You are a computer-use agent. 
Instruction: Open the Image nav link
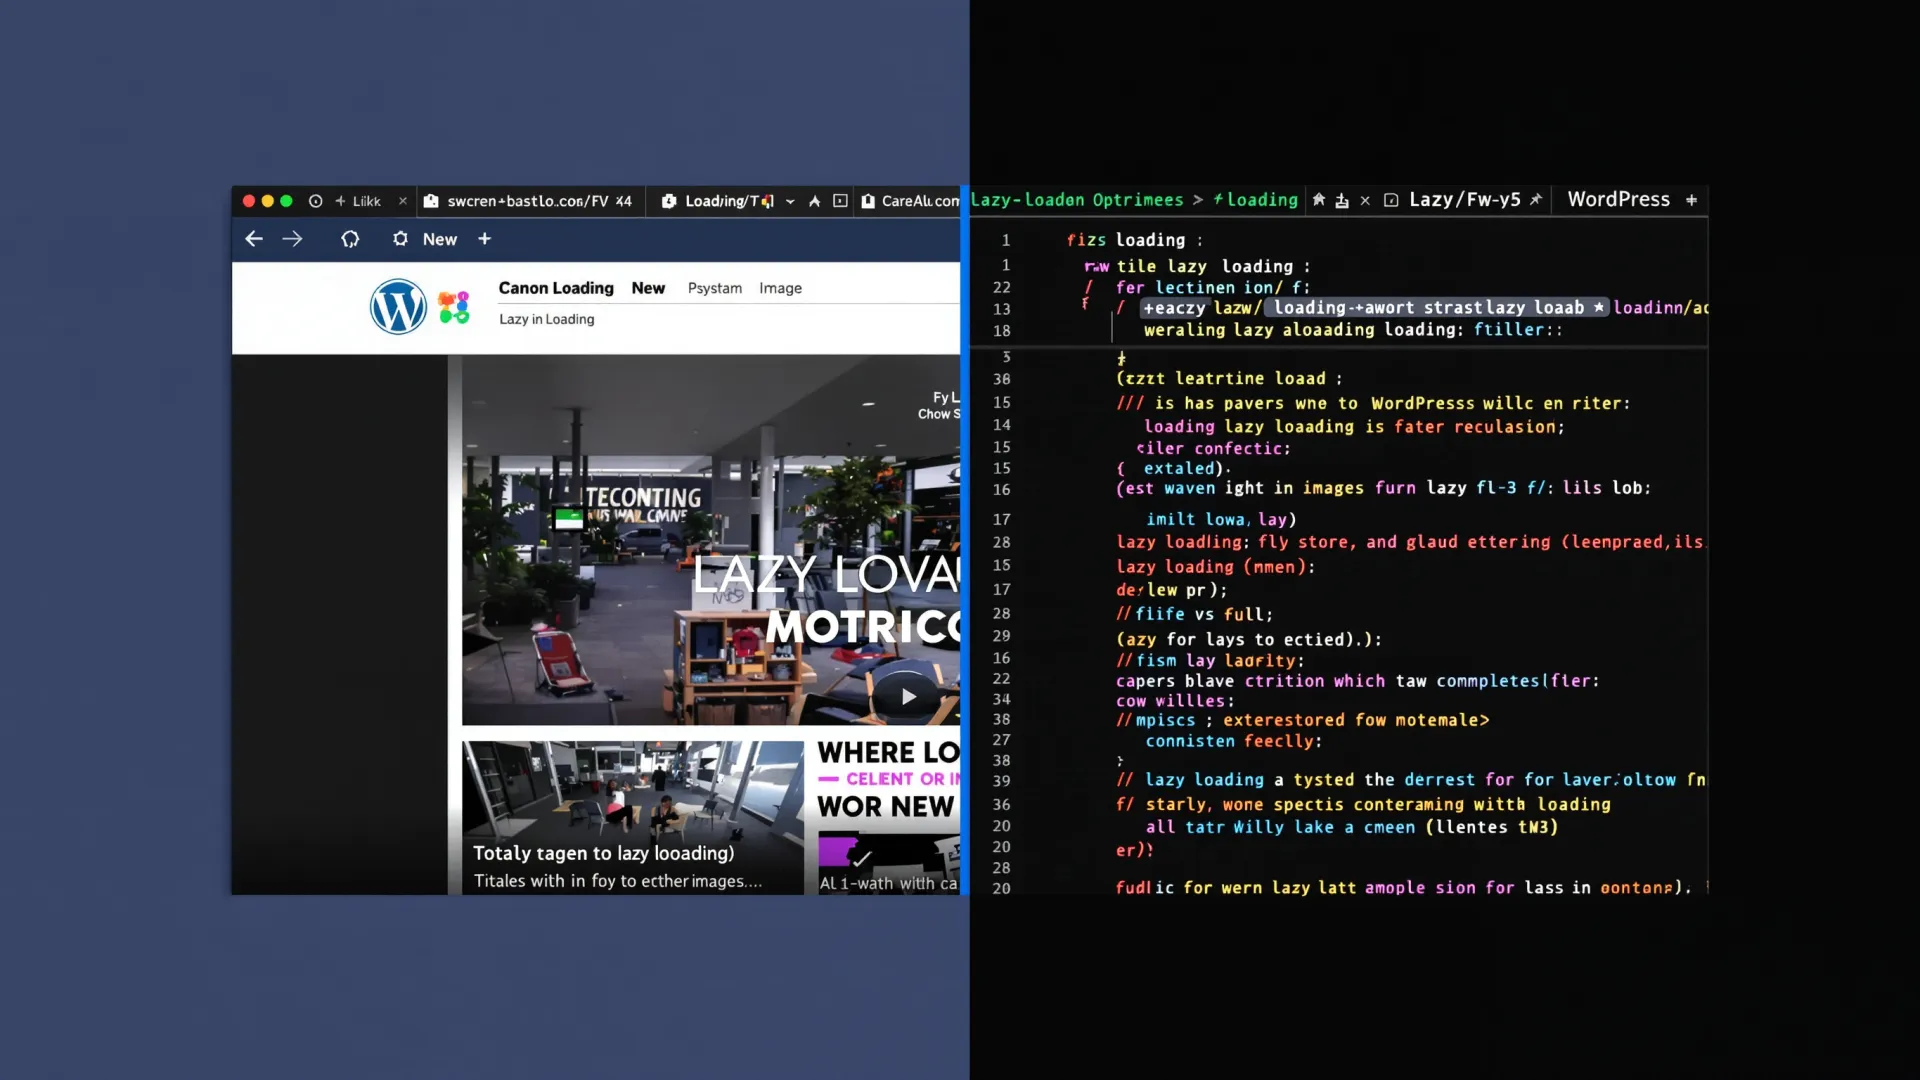[780, 288]
